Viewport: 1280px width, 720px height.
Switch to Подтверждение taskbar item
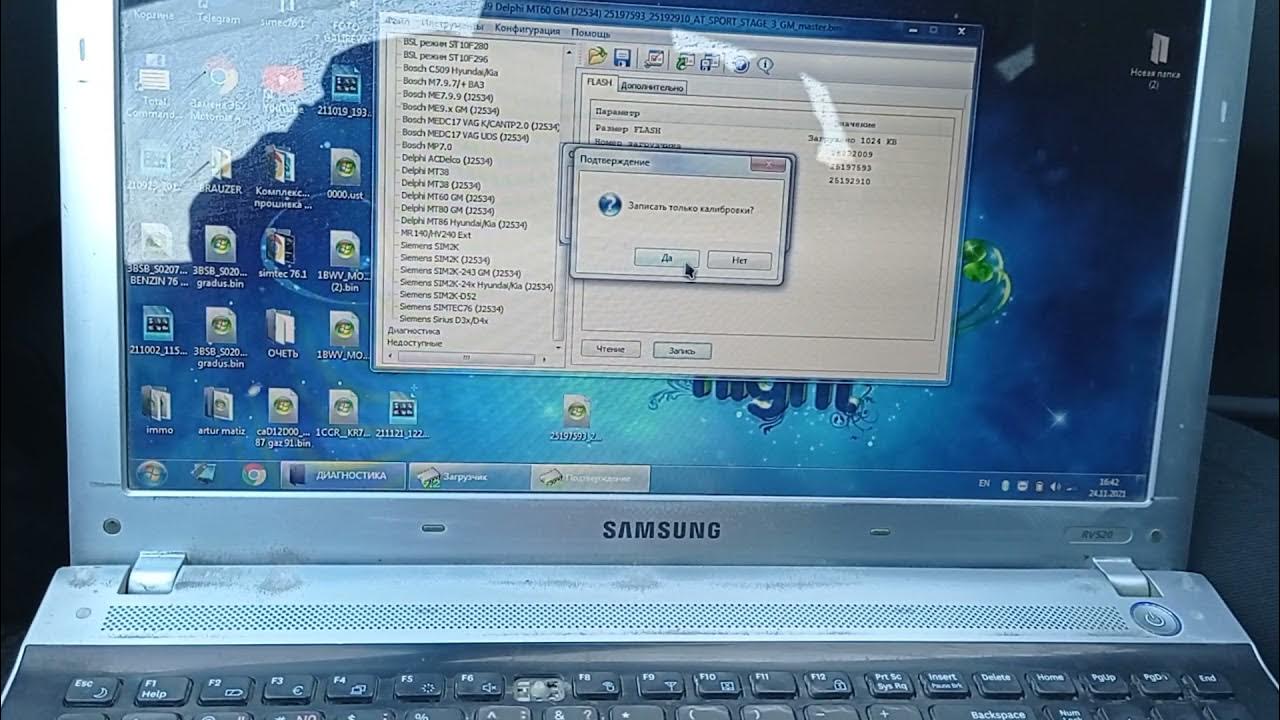(x=591, y=478)
